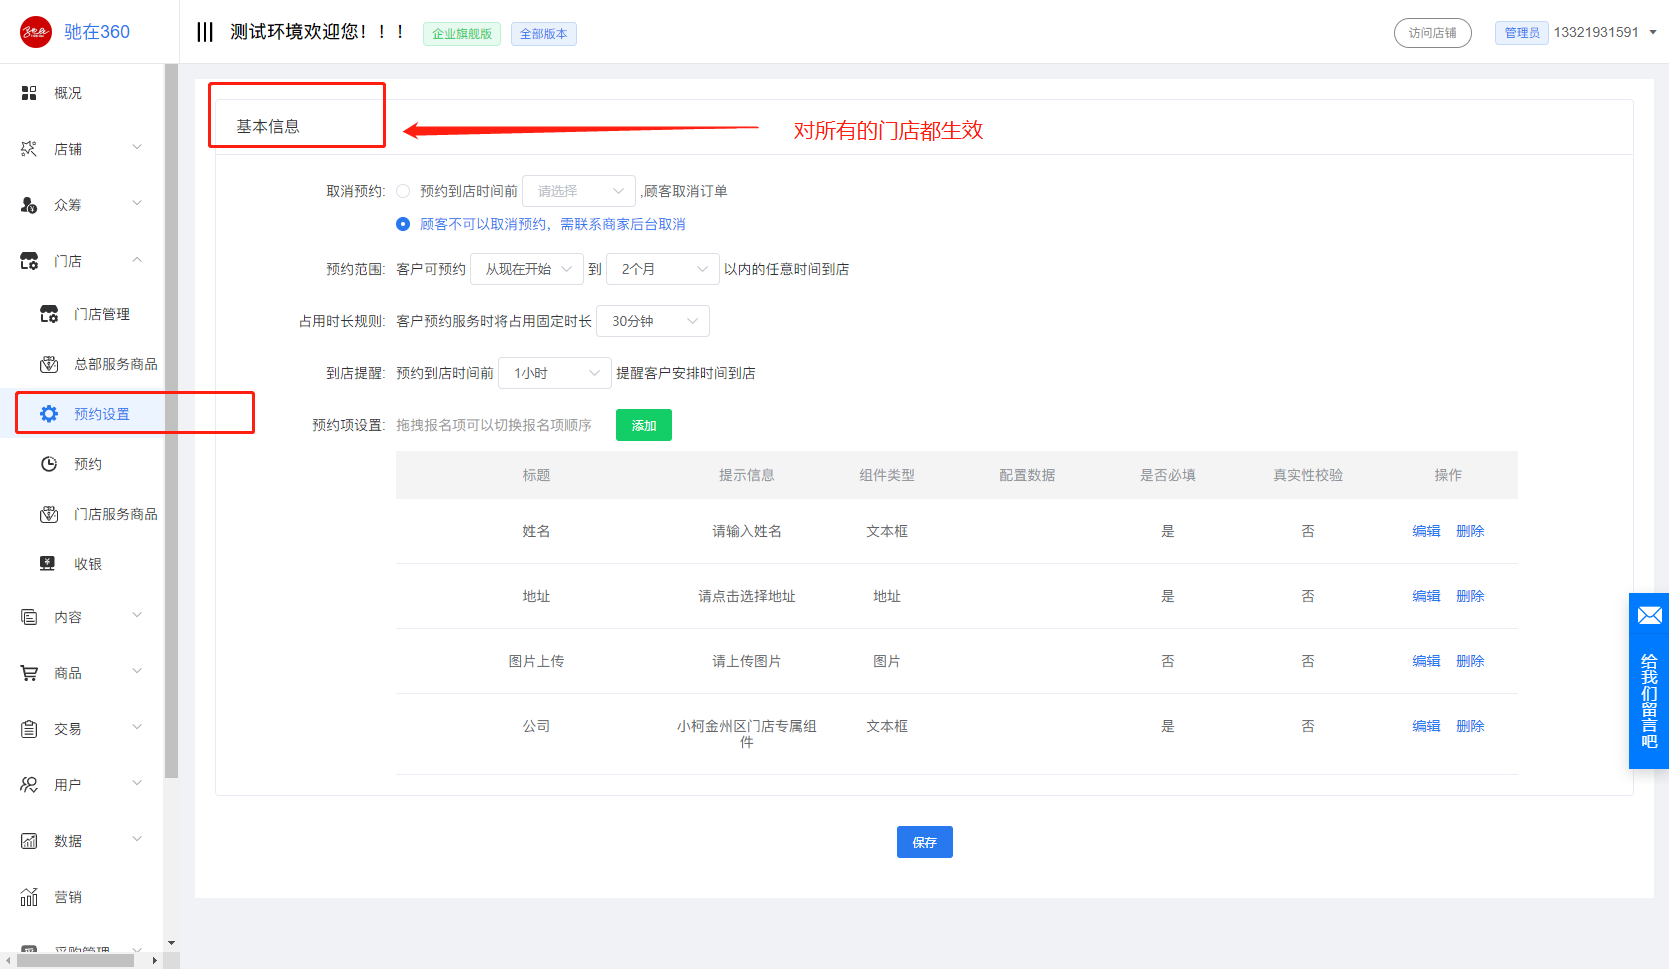Screen dimensions: 1669x969
Task: Click the 门店 storefront icon
Action: pyautogui.click(x=29, y=261)
